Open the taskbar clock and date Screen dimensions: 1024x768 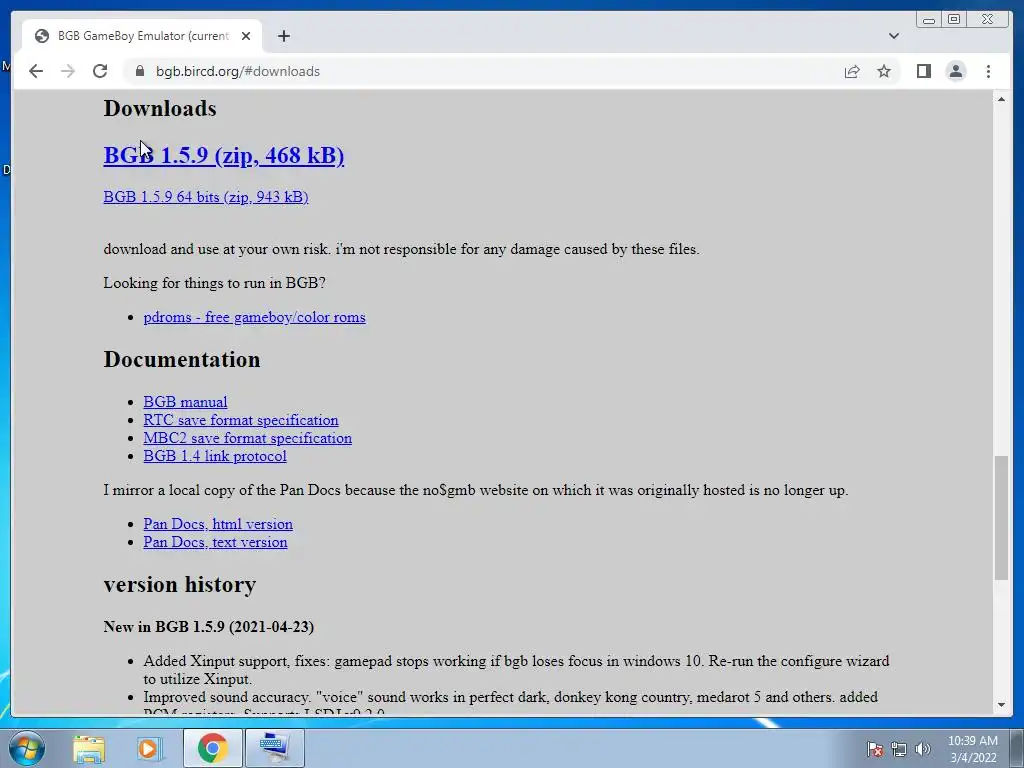pyautogui.click(x=972, y=749)
